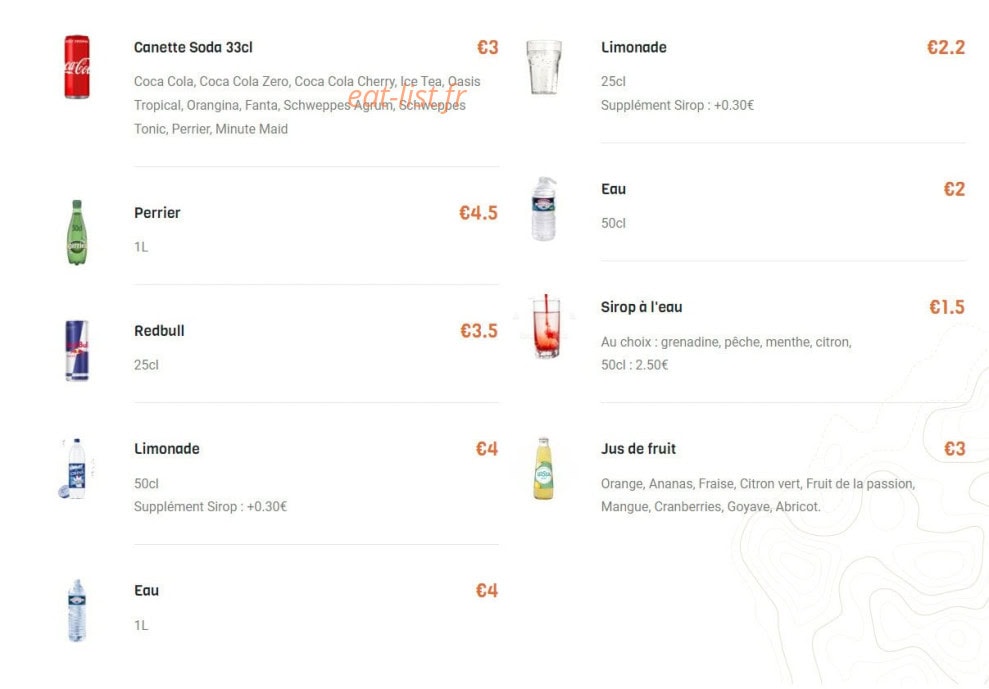
Task: Click the Eau 1L title
Action: pyautogui.click(x=146, y=591)
